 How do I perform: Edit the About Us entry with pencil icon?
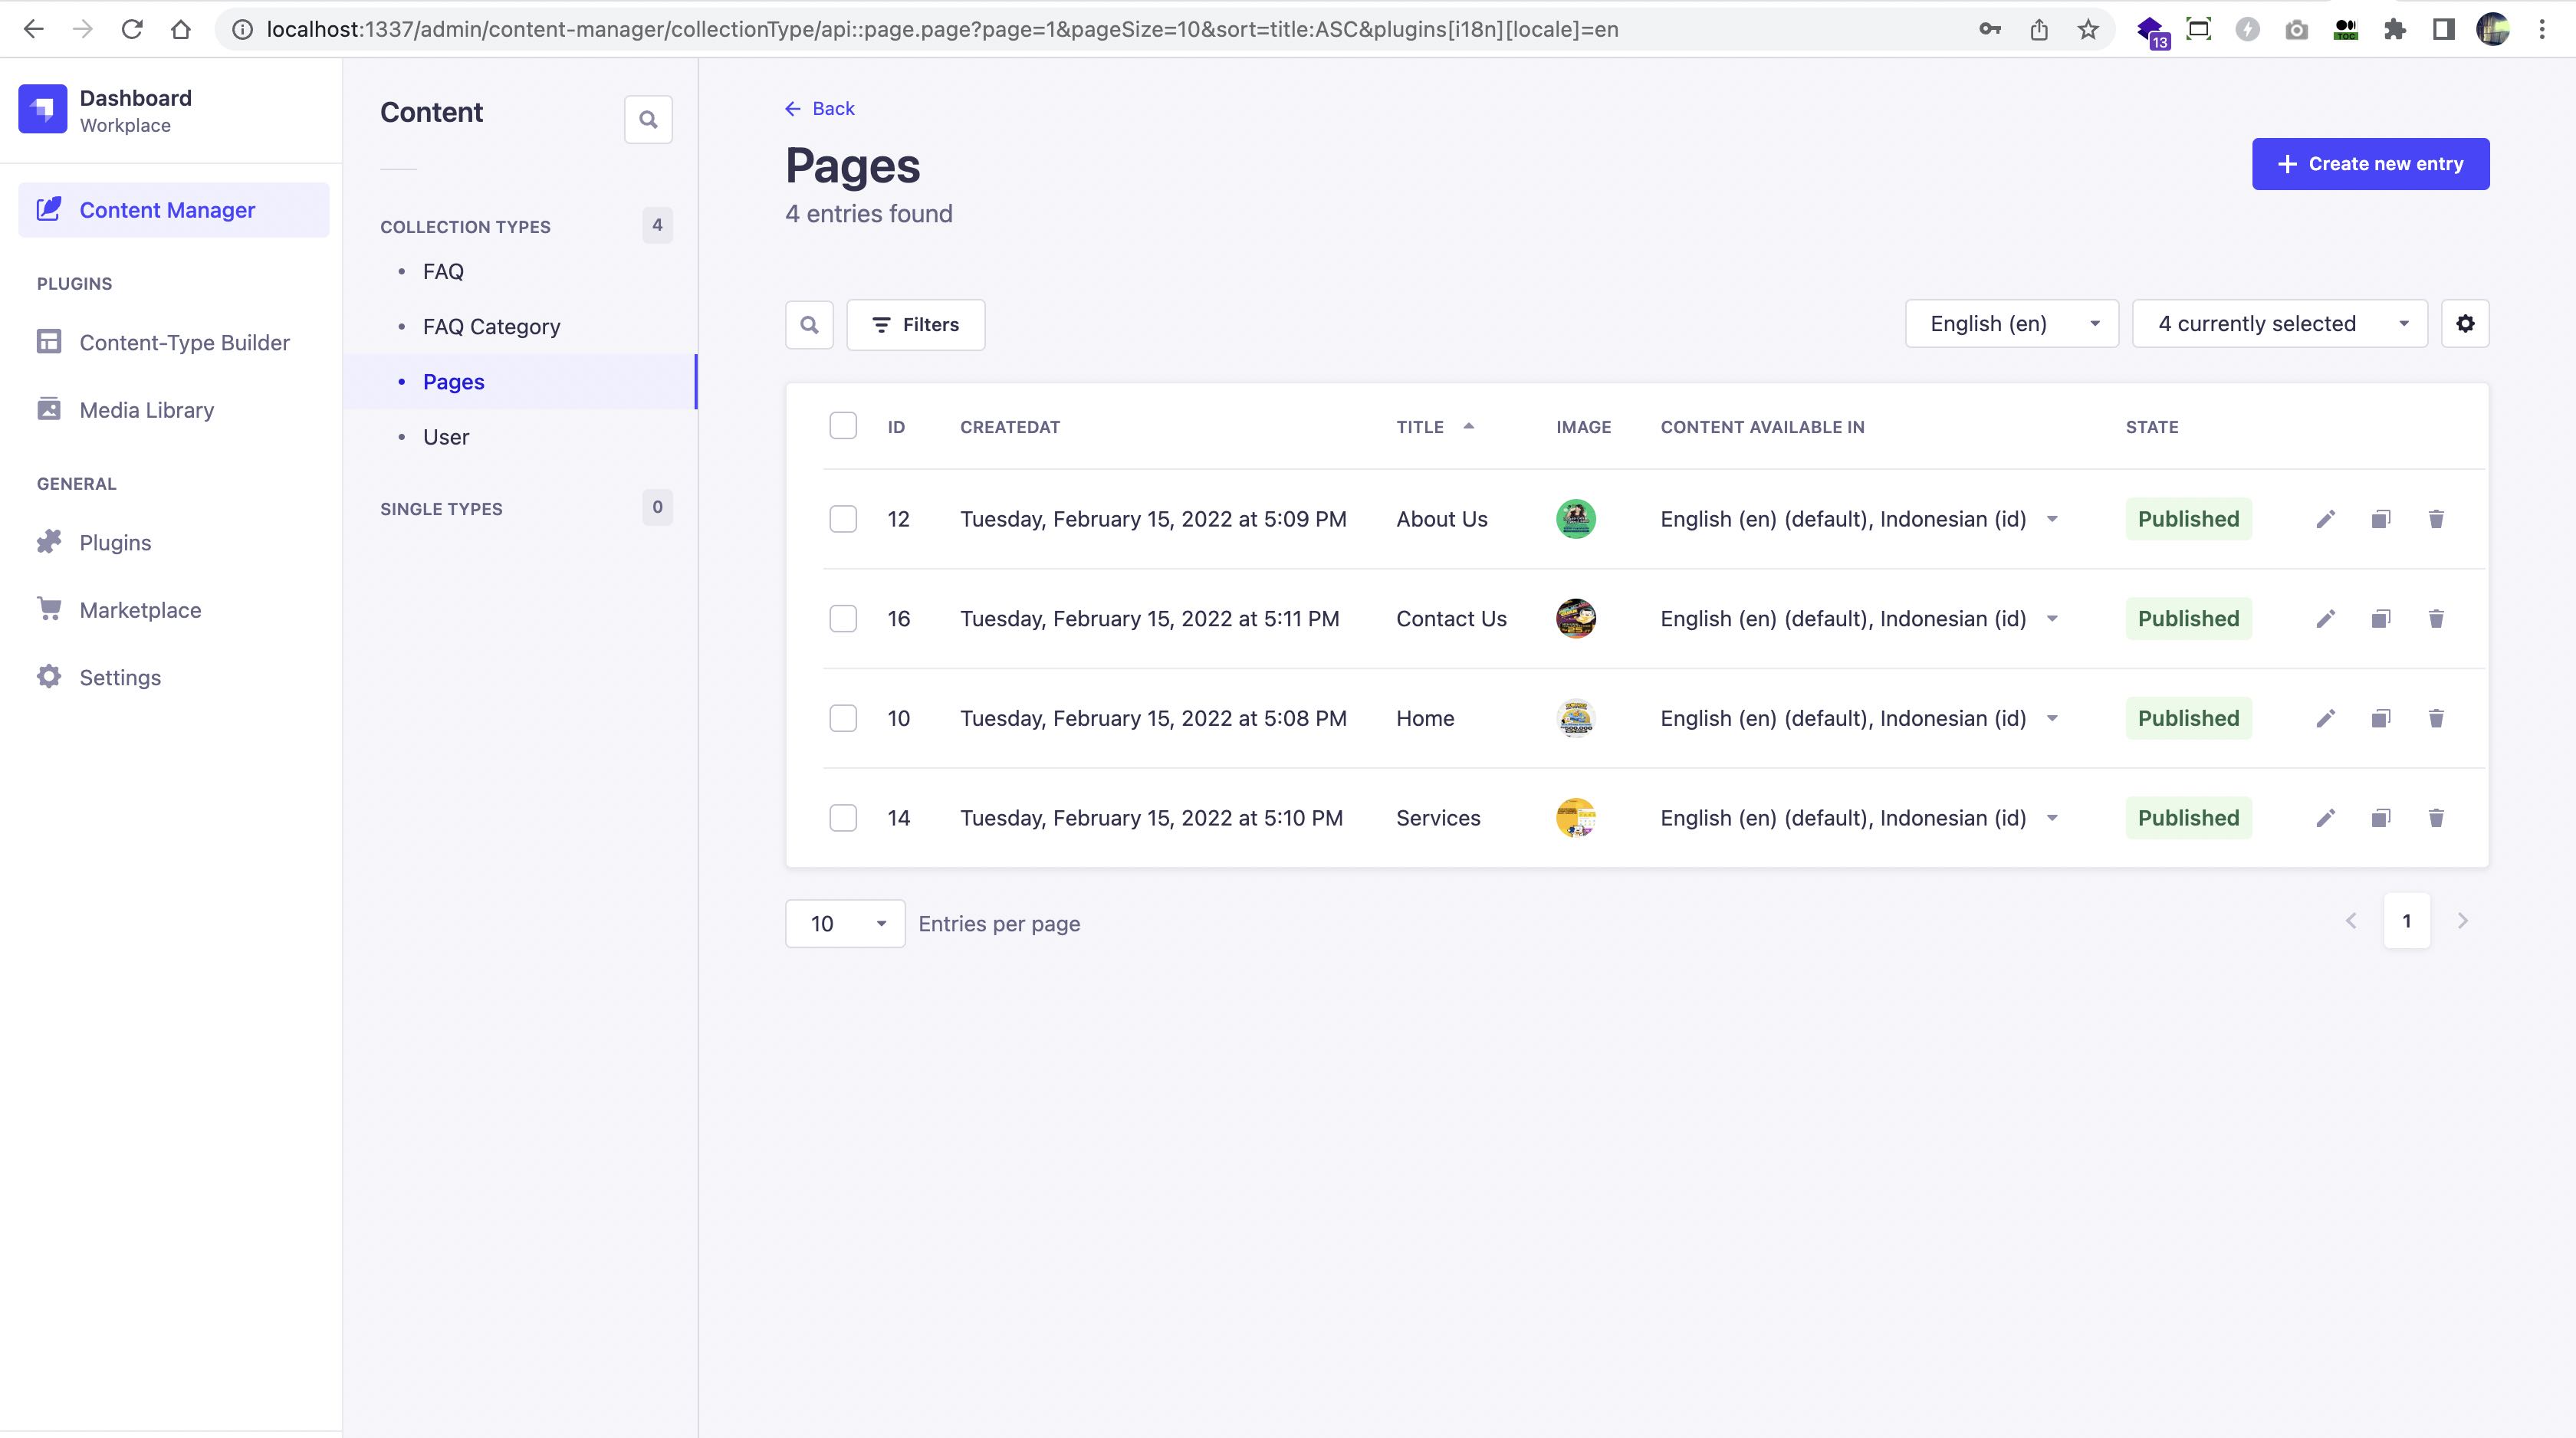2325,519
